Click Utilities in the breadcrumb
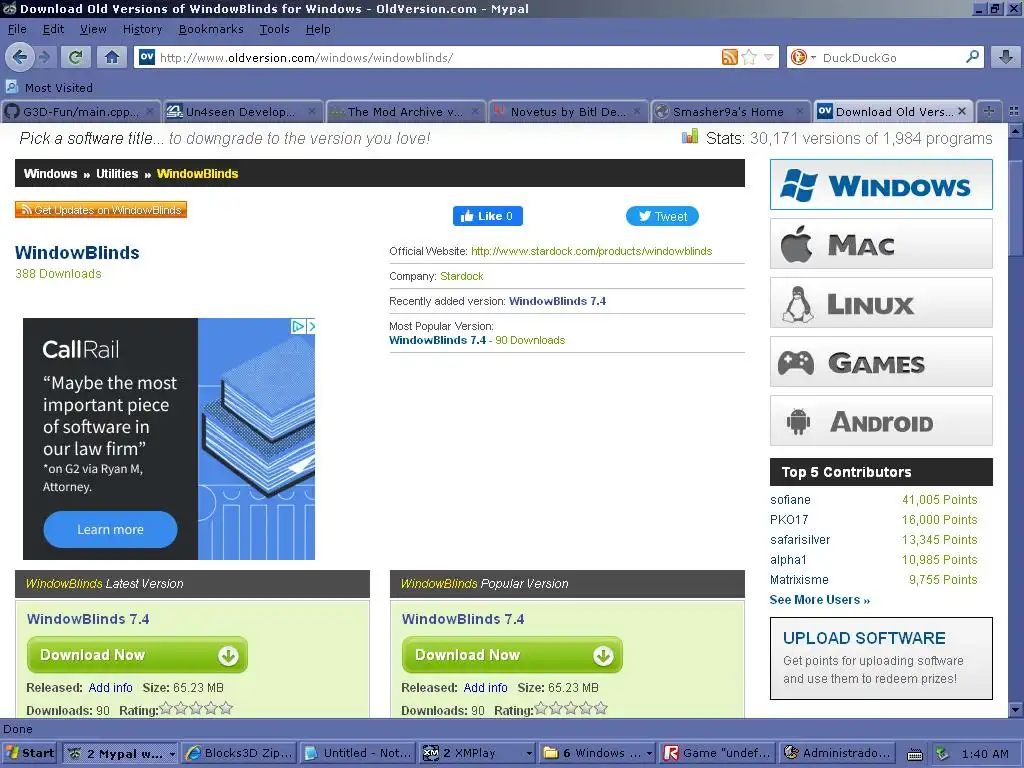1024x768 pixels. [117, 174]
